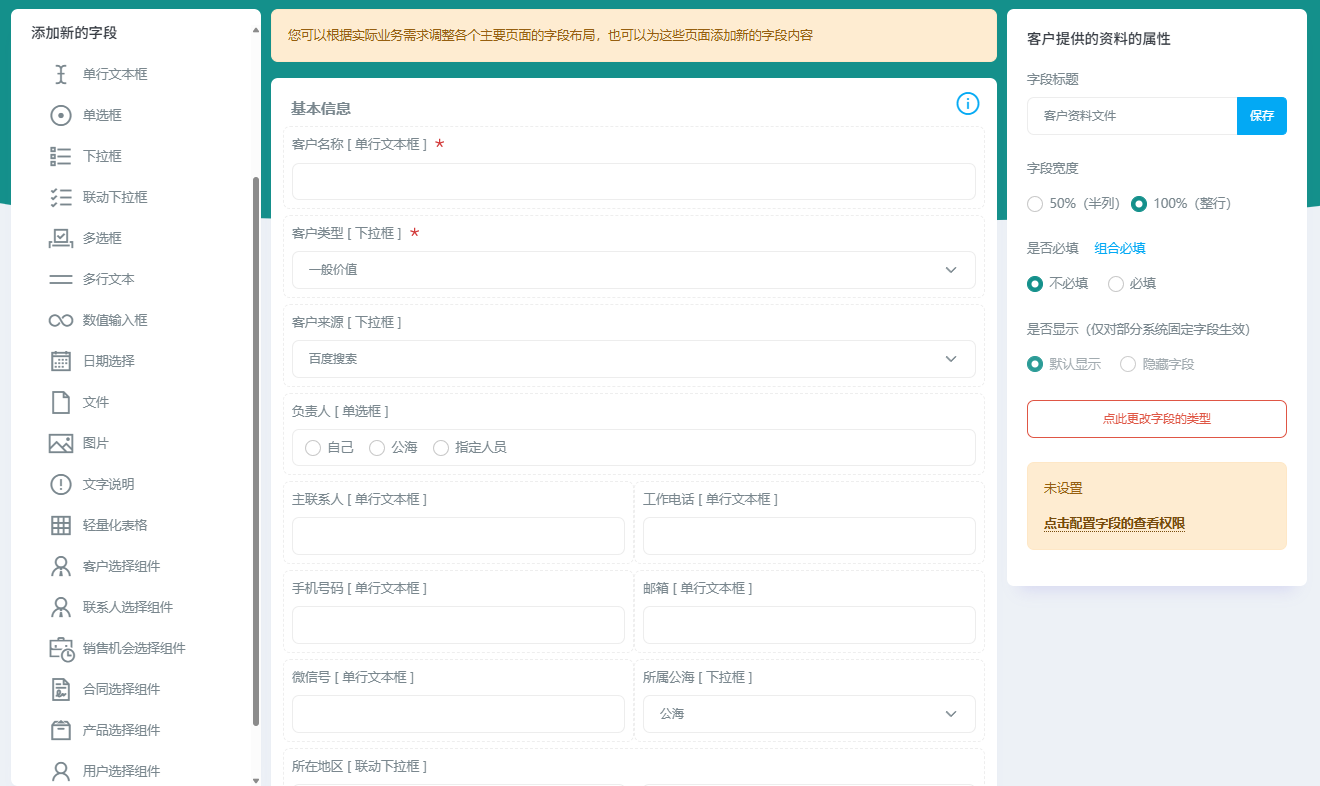The image size is (1320, 786).
Task: Click the 客户选择组件 person icon
Action: (x=61, y=566)
